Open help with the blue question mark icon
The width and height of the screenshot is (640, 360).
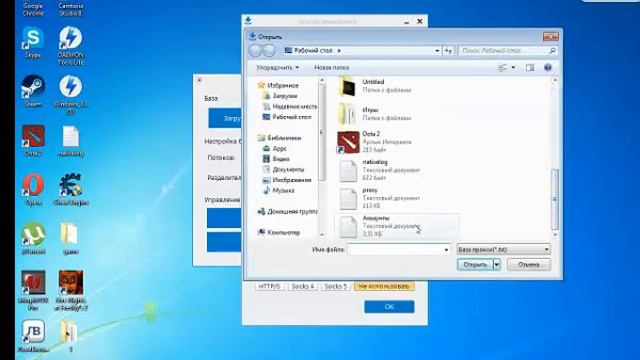[548, 67]
